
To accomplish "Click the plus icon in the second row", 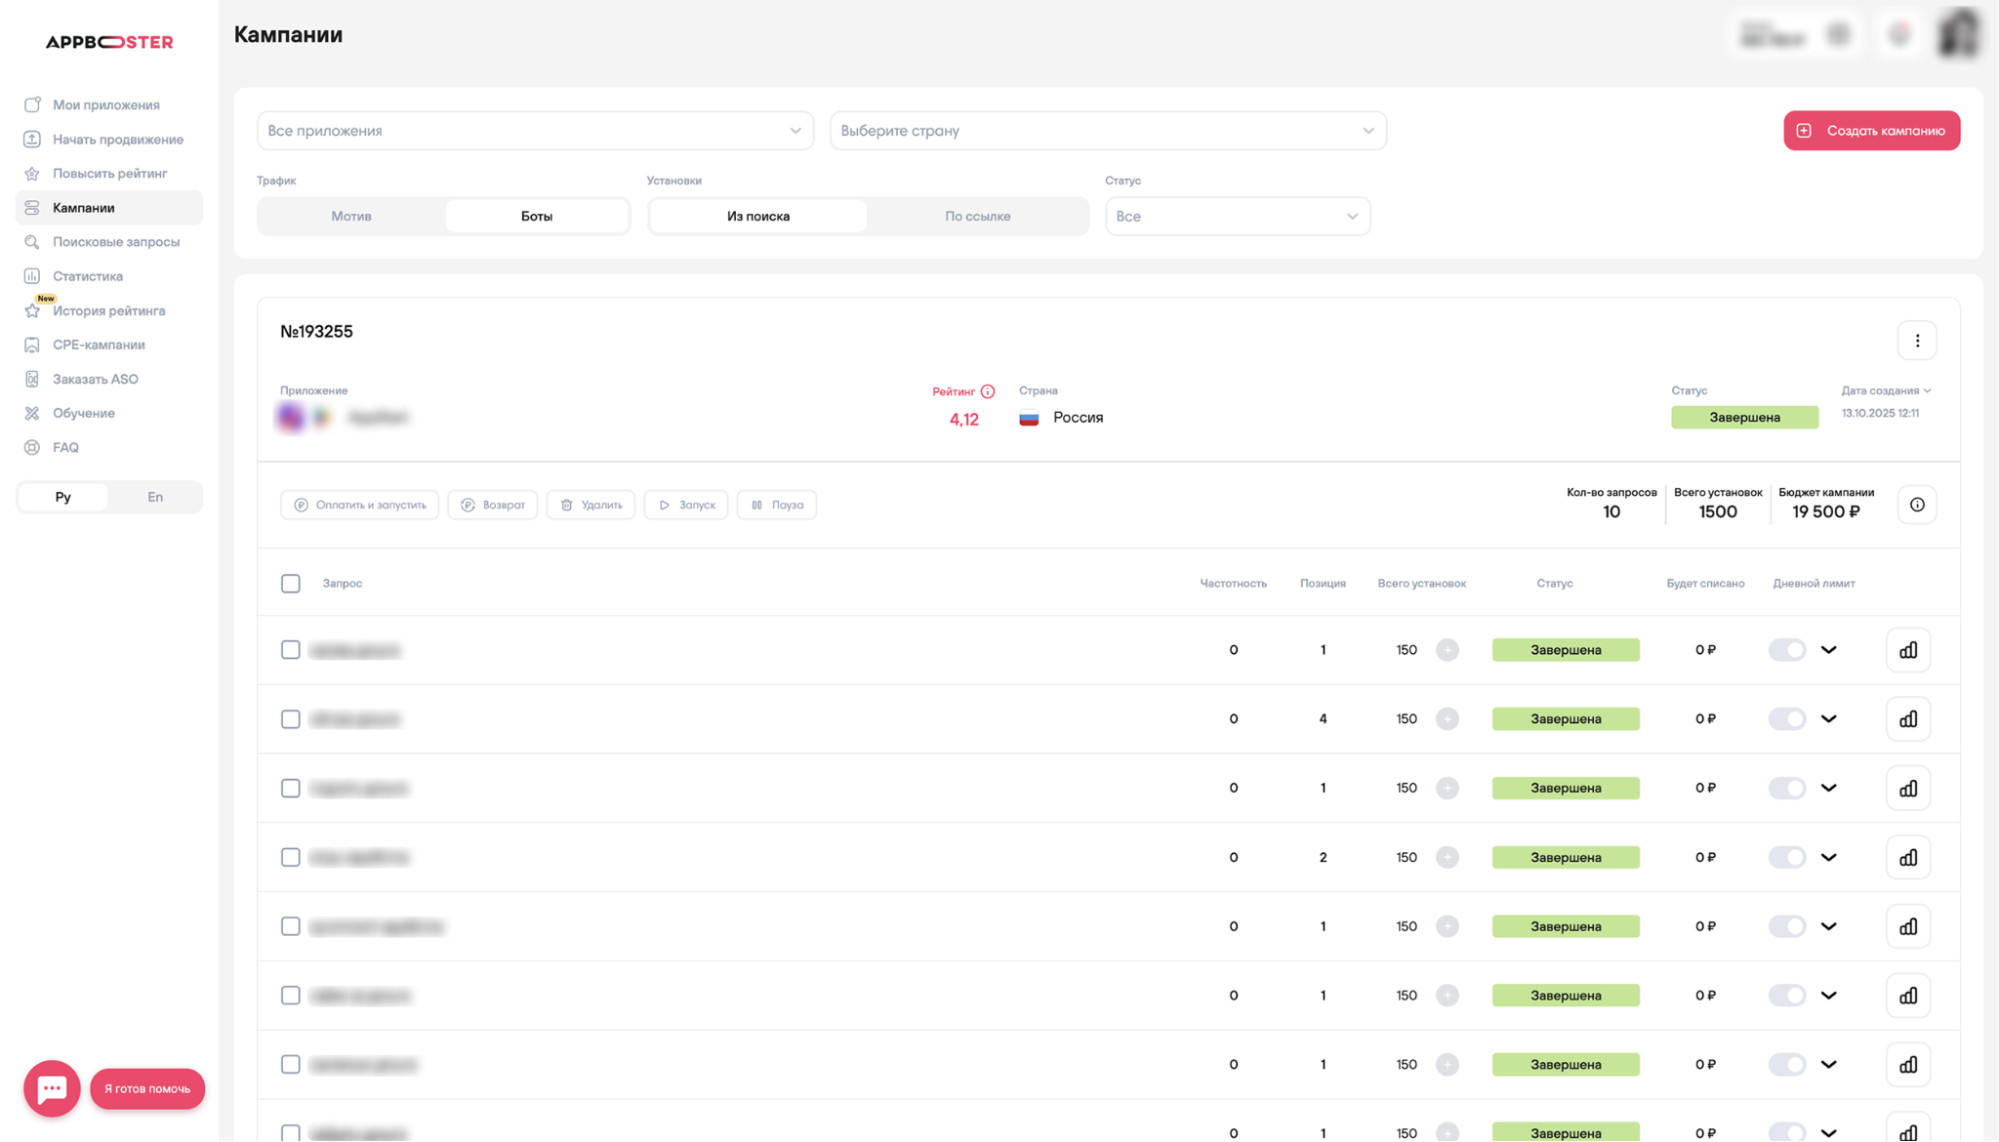I will tap(1446, 719).
